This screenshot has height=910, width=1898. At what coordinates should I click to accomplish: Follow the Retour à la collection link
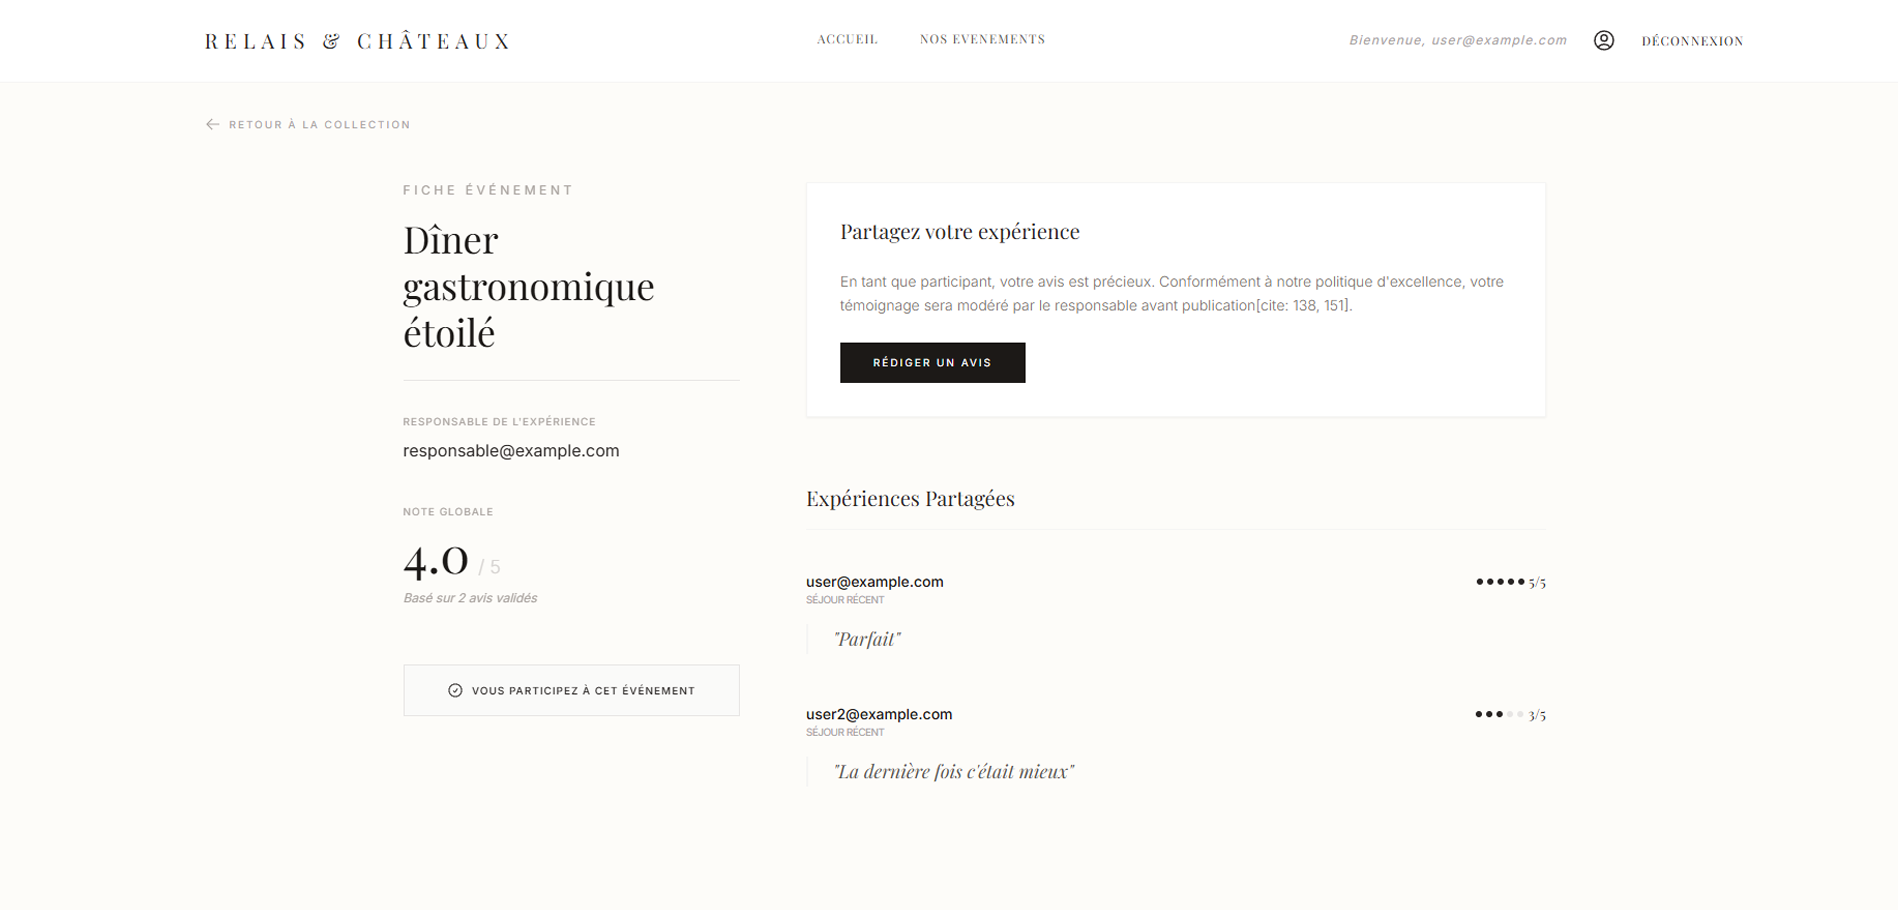pos(319,125)
